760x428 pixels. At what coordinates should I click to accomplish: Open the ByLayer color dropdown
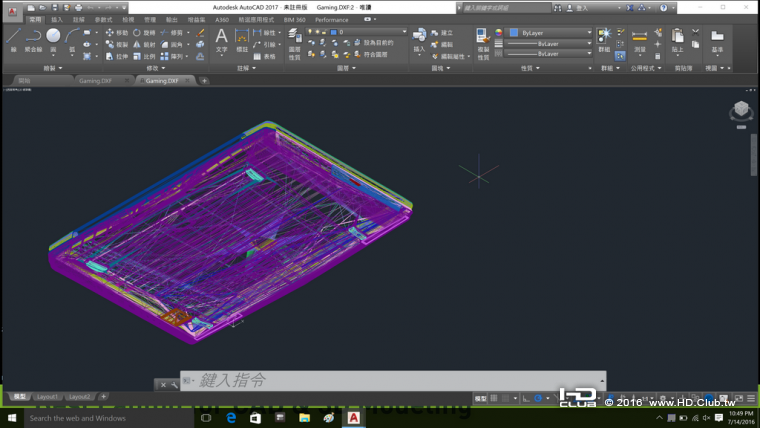pos(548,32)
